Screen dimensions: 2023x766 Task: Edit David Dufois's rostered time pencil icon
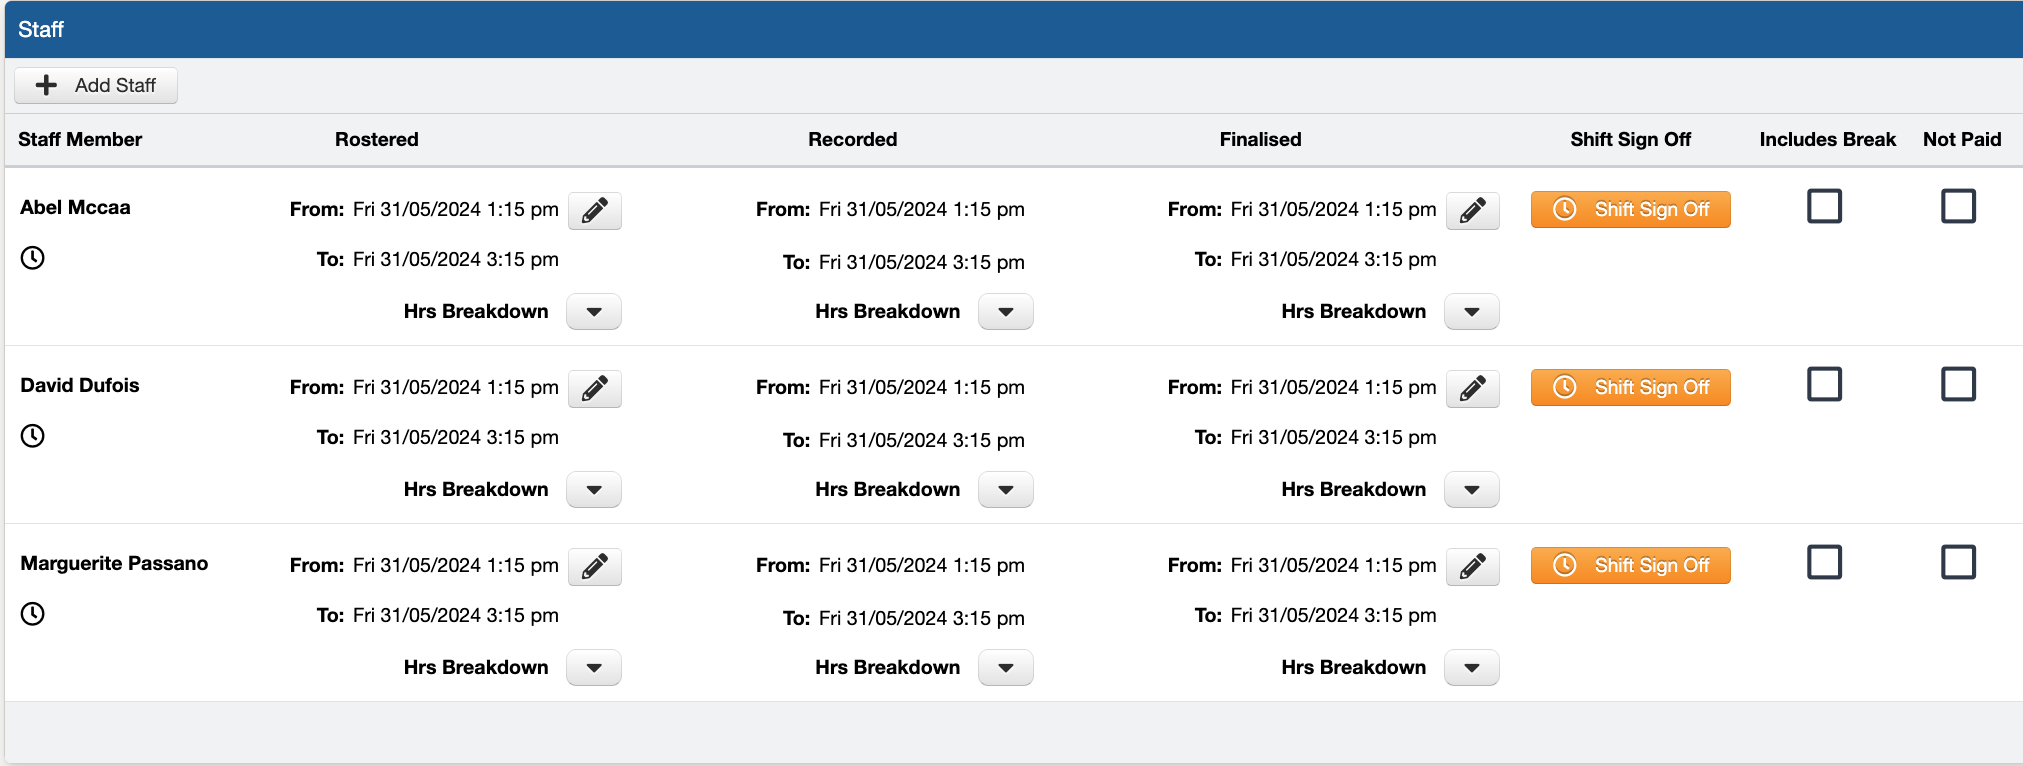coord(595,388)
